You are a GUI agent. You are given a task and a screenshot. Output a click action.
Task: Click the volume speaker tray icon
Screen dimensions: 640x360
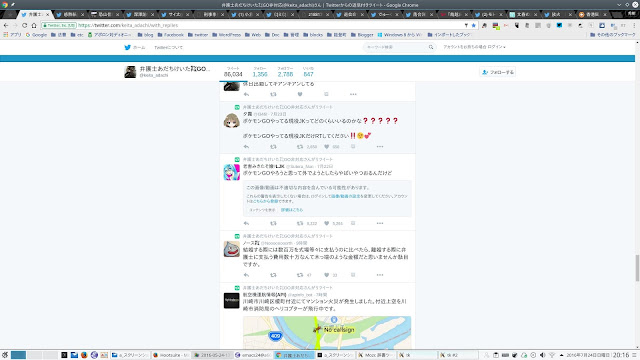(x=542, y=355)
